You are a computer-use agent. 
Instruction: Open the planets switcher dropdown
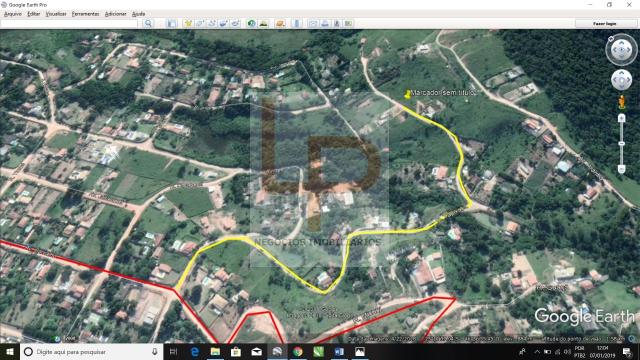[x=280, y=24]
